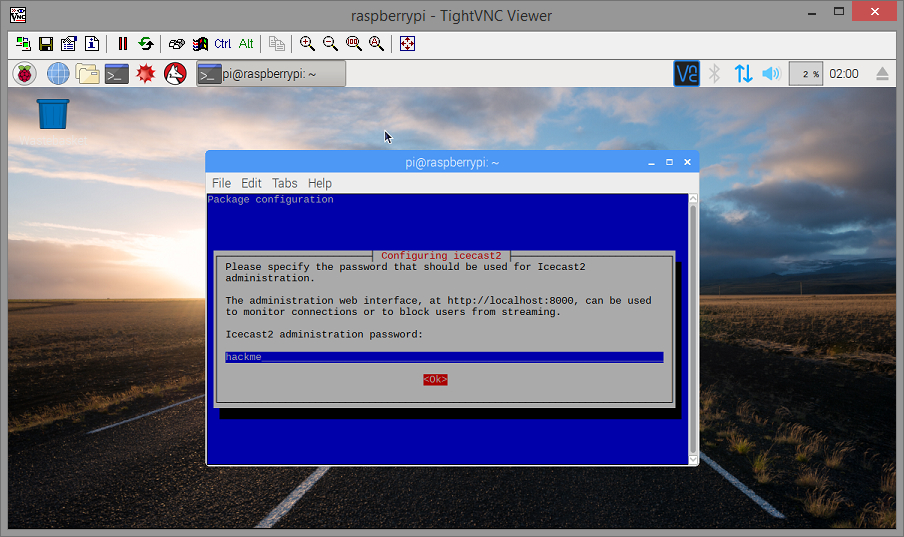The image size is (904, 537).
Task: Click the file transfer toolbar icon
Action: coord(277,44)
